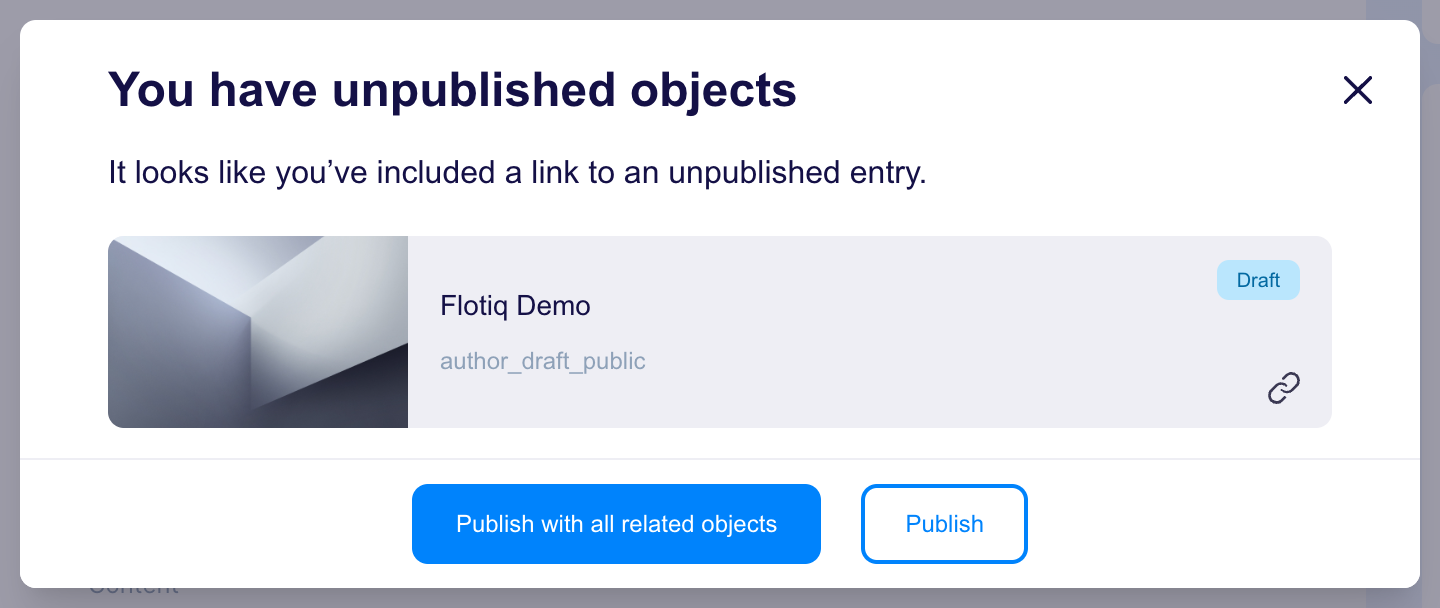Screen dimensions: 1440x608
Task: Dismiss dialog by clicking dimmed backdrop
Action: [9, 300]
